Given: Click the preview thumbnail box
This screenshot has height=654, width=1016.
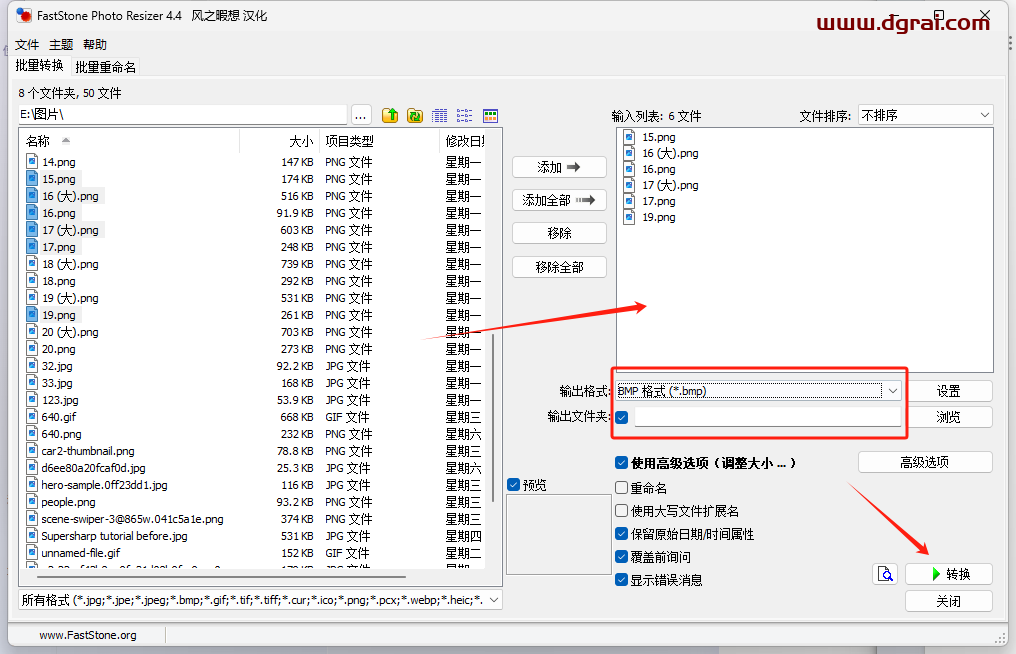Looking at the screenshot, I should point(559,535).
